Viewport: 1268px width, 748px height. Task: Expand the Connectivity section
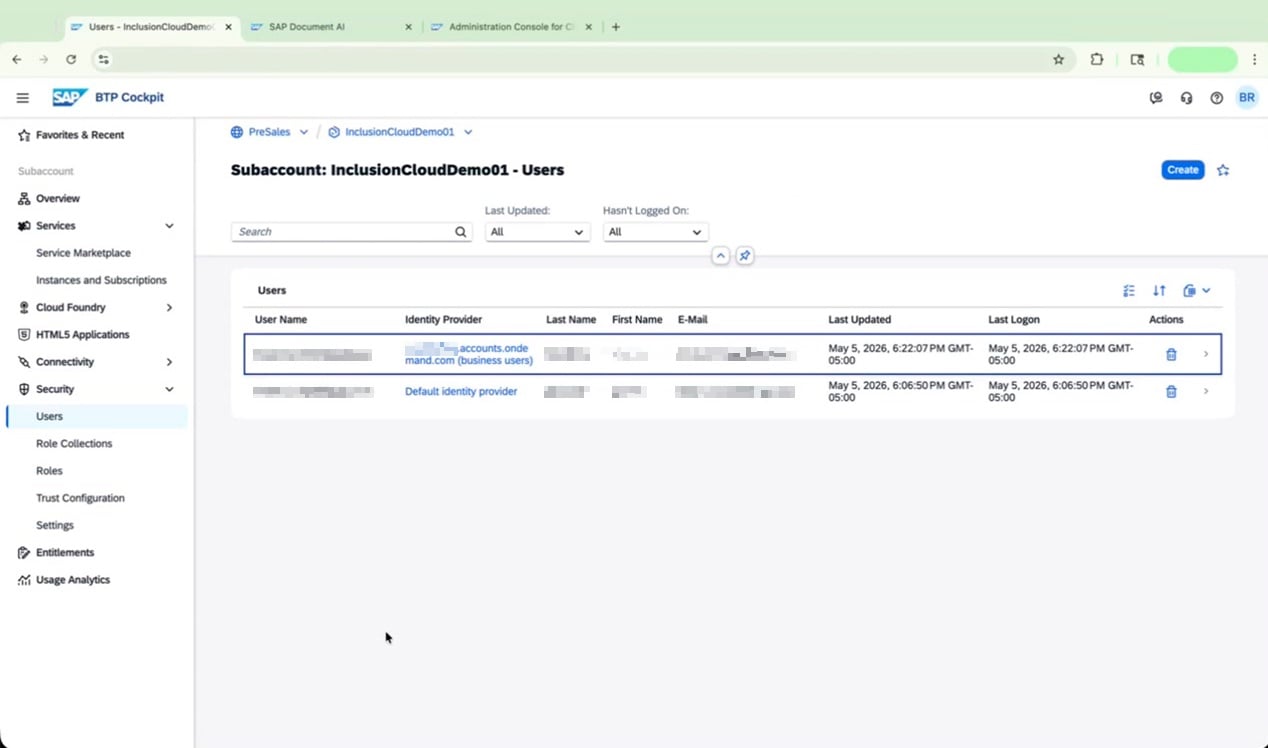click(169, 362)
